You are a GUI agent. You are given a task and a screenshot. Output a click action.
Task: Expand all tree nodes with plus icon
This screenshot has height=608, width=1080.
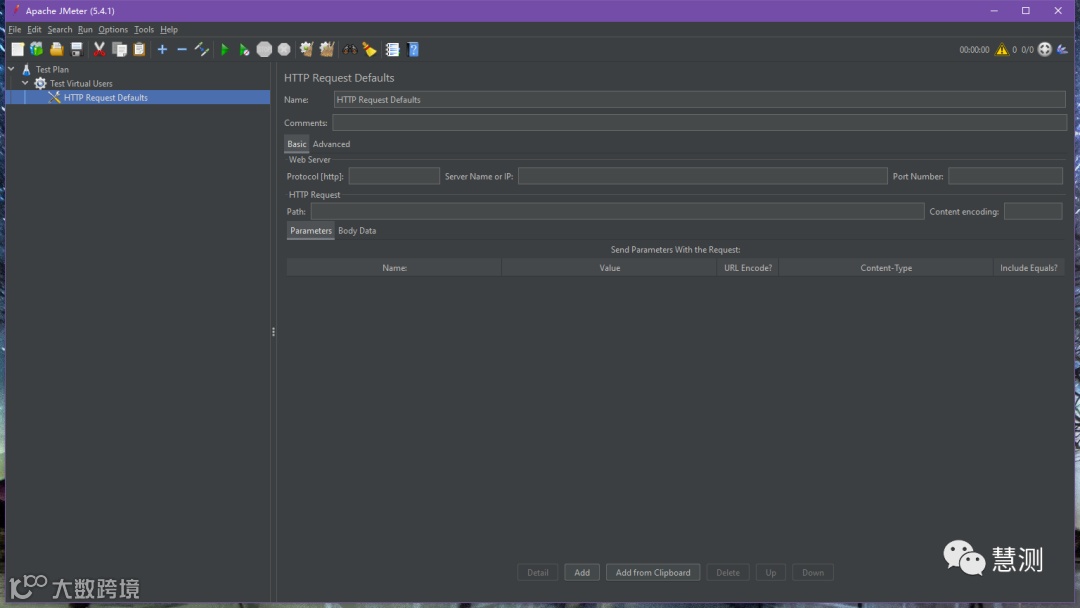pyautogui.click(x=162, y=49)
